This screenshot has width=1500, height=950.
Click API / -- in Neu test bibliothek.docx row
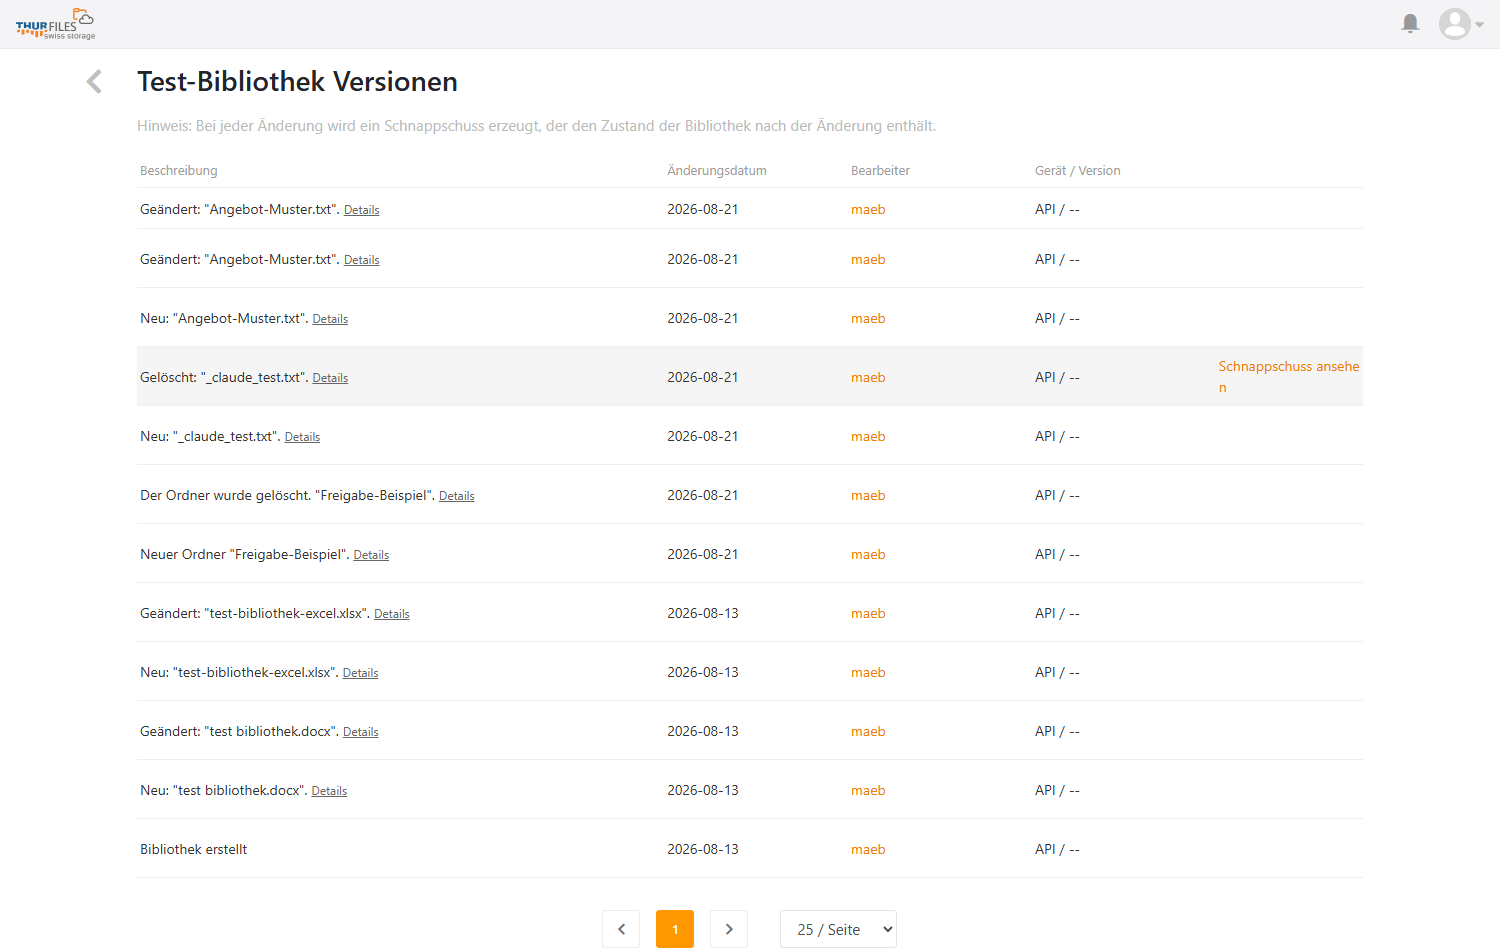tap(1057, 790)
